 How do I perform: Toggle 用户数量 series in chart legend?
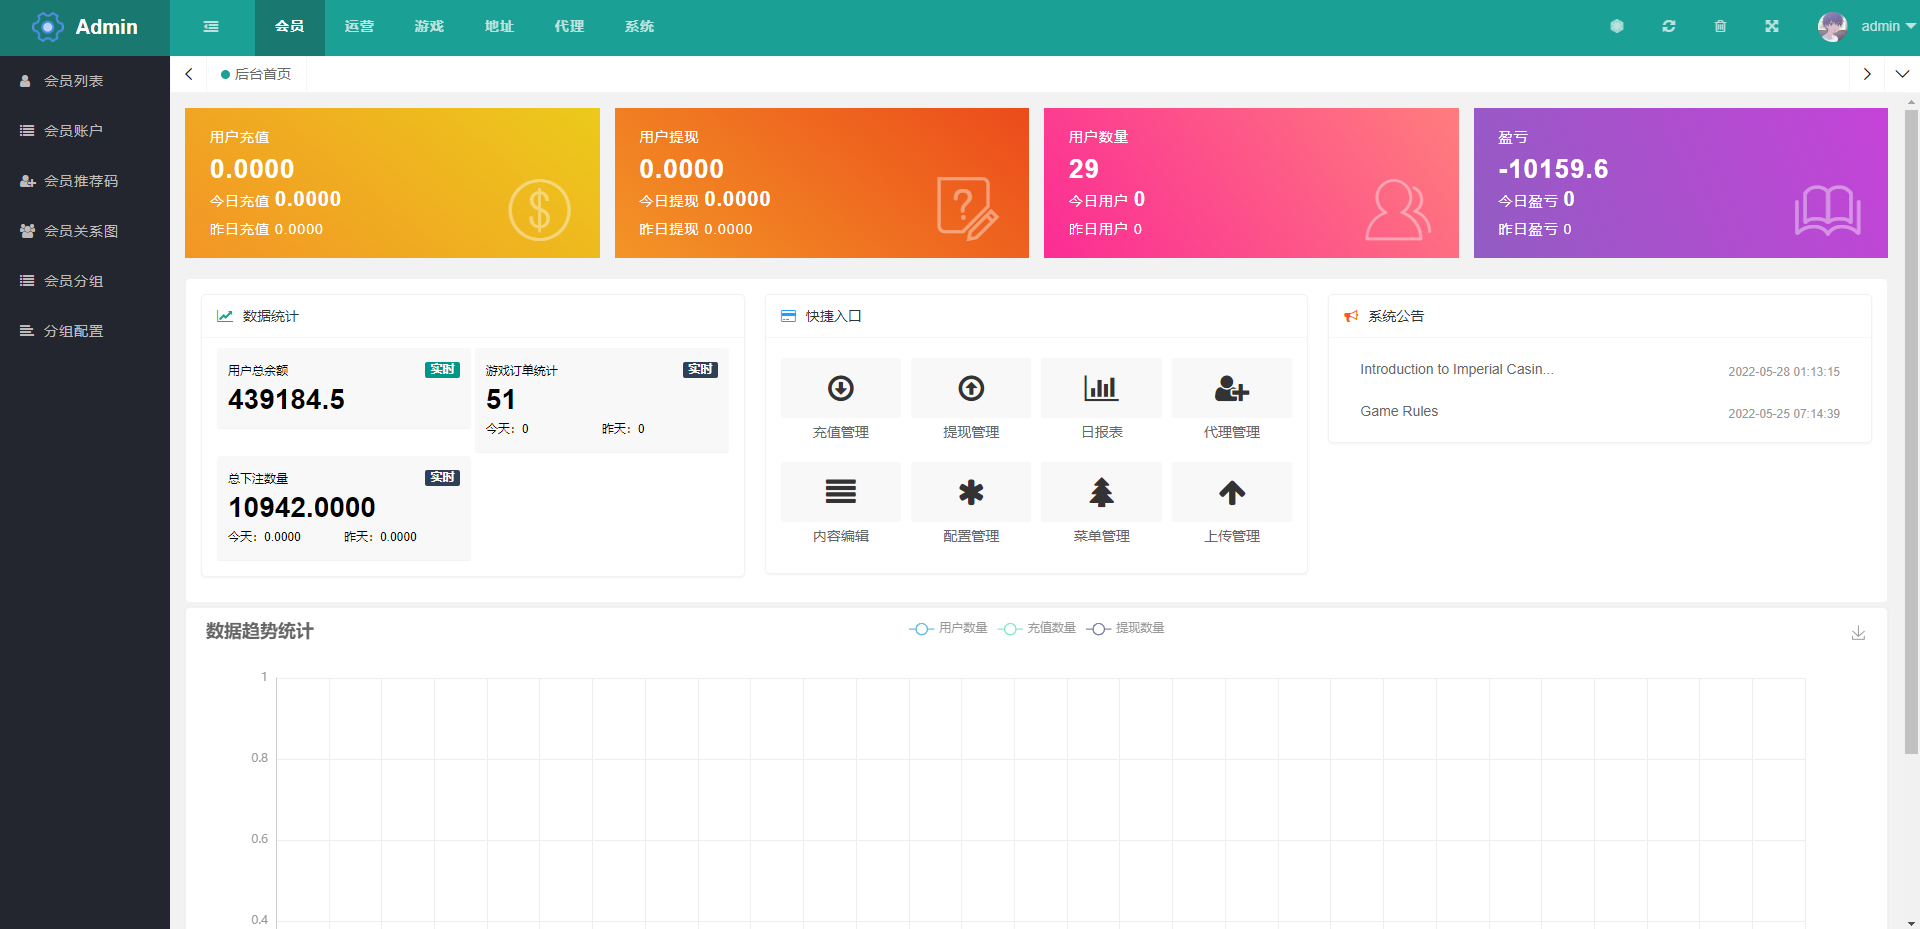[x=949, y=628]
